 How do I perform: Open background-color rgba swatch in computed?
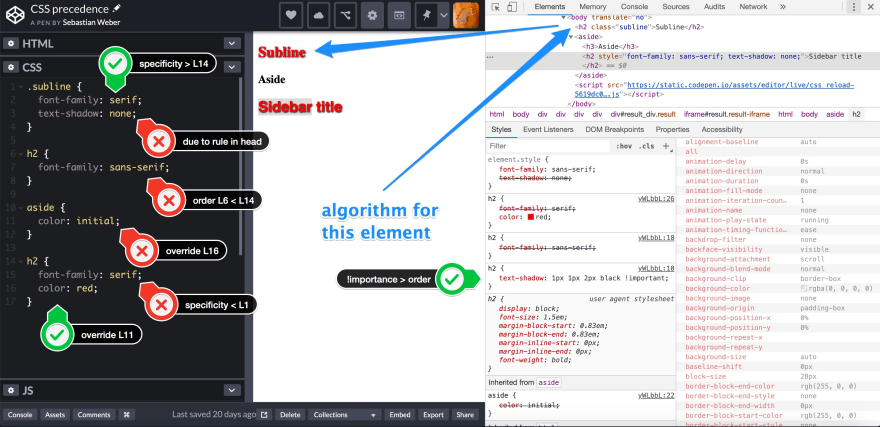pyautogui.click(x=804, y=288)
